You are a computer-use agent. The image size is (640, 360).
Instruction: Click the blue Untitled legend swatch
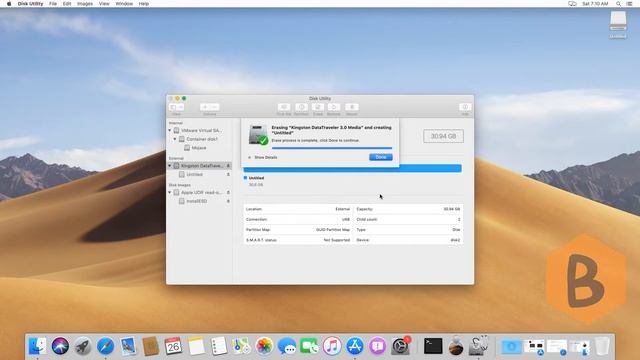coord(245,178)
